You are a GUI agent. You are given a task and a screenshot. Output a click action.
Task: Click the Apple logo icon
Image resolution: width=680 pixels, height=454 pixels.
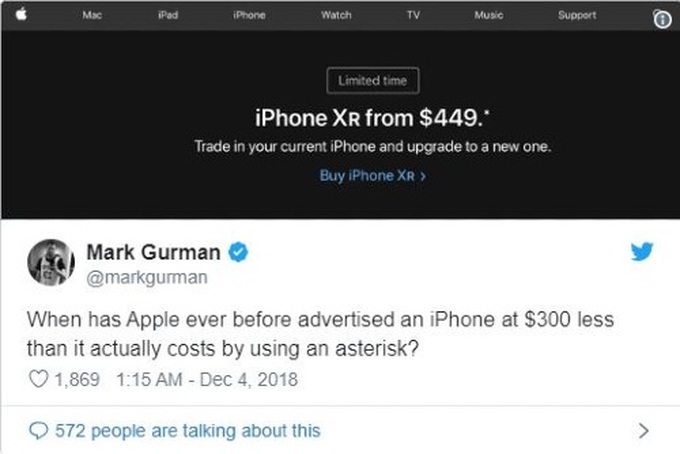21,14
